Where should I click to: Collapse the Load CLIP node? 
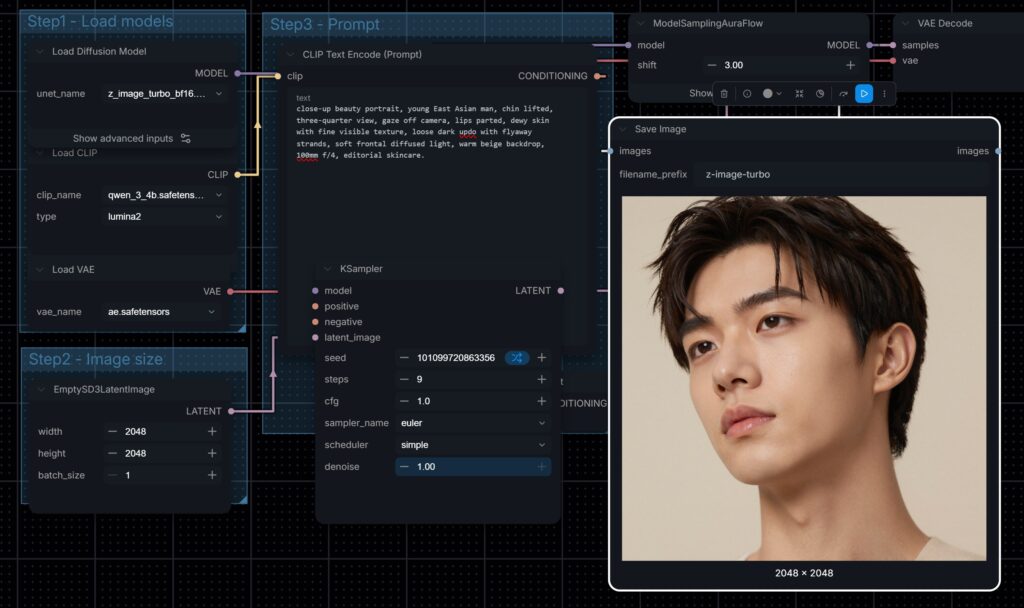pyautogui.click(x=40, y=153)
